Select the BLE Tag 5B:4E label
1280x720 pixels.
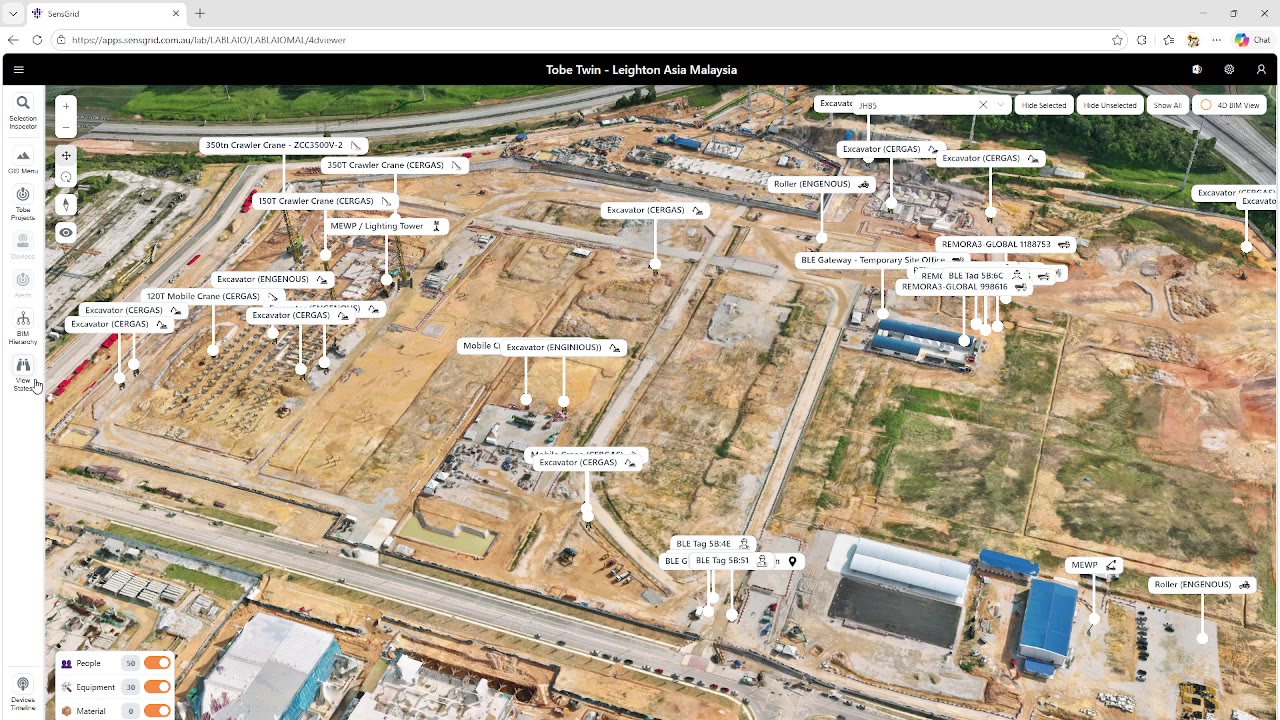coord(712,544)
